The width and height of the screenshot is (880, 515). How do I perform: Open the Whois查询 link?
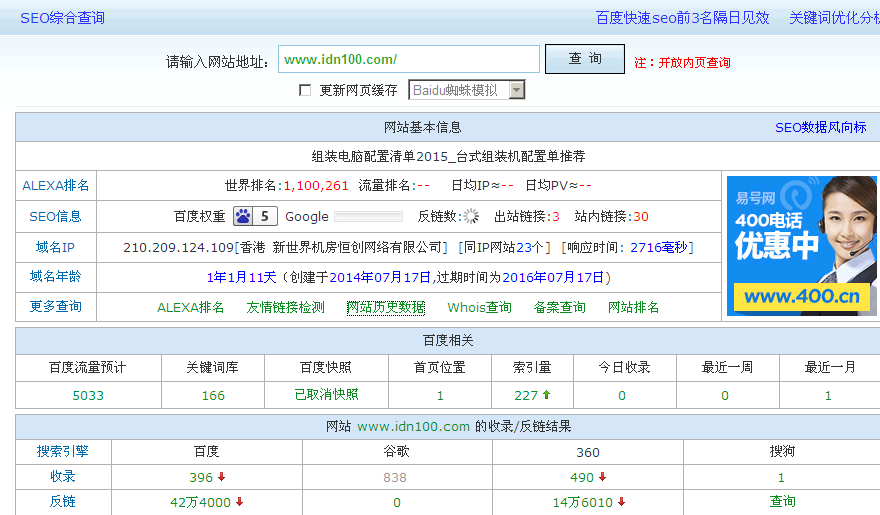[479, 307]
